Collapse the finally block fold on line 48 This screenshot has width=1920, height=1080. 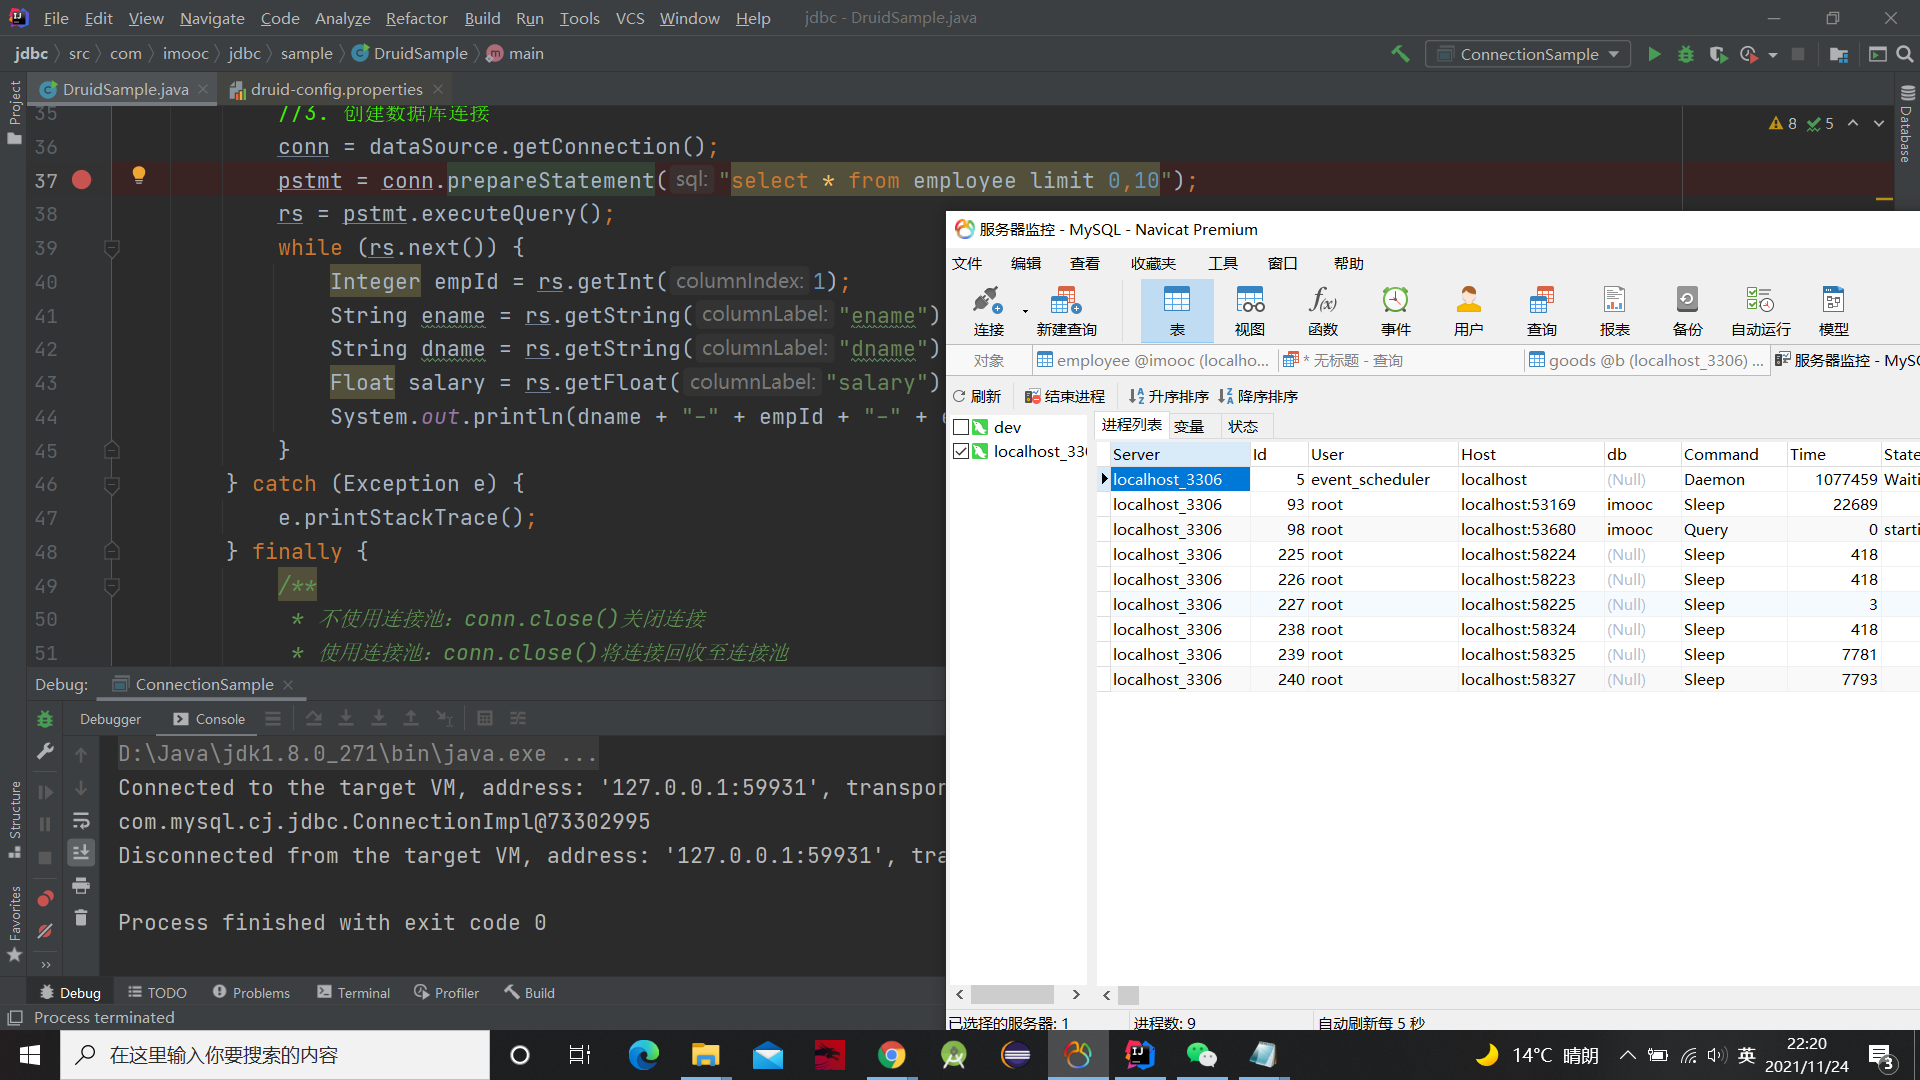tap(112, 551)
